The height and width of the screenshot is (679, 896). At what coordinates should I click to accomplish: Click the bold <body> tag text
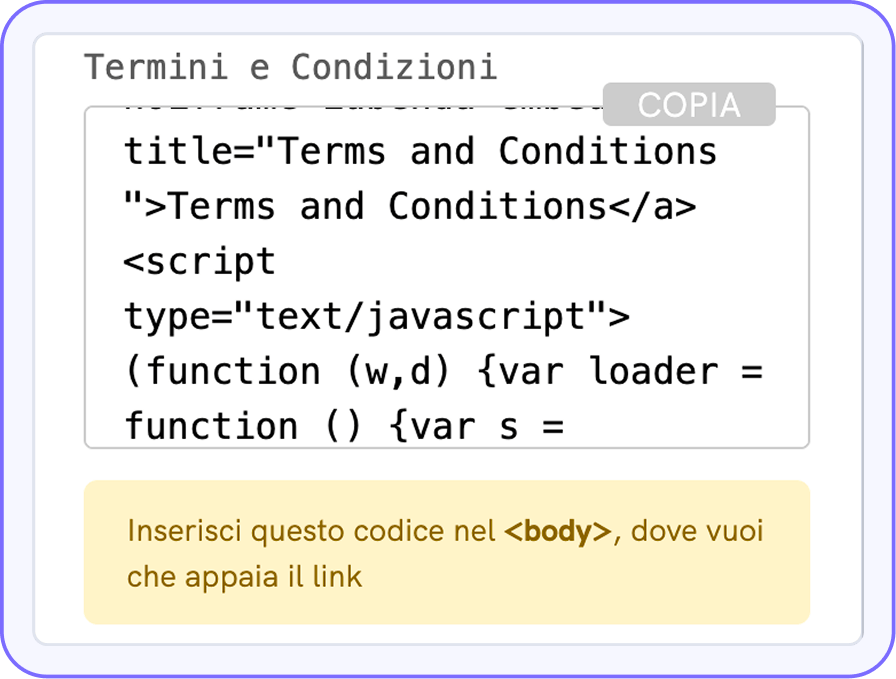[557, 532]
